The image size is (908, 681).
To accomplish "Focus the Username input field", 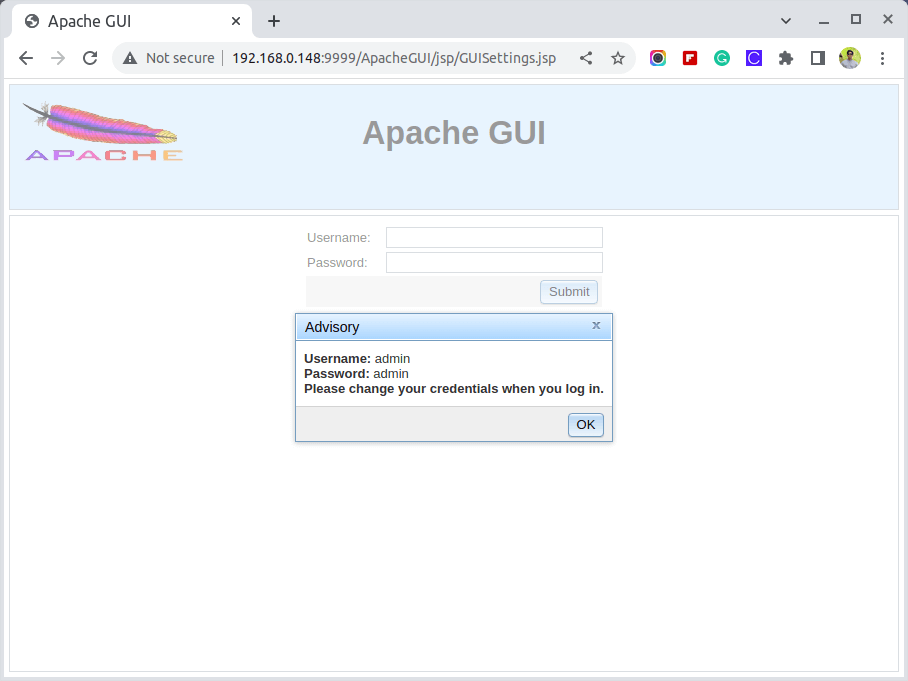I will pos(494,237).
